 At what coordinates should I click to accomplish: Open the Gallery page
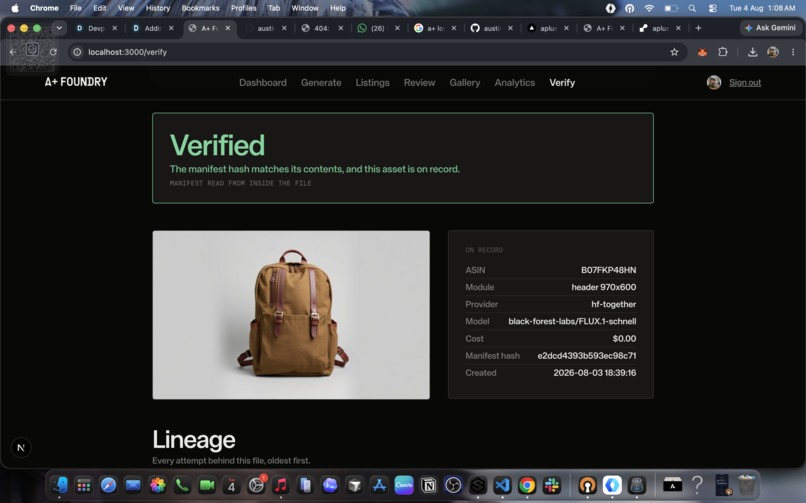(465, 83)
